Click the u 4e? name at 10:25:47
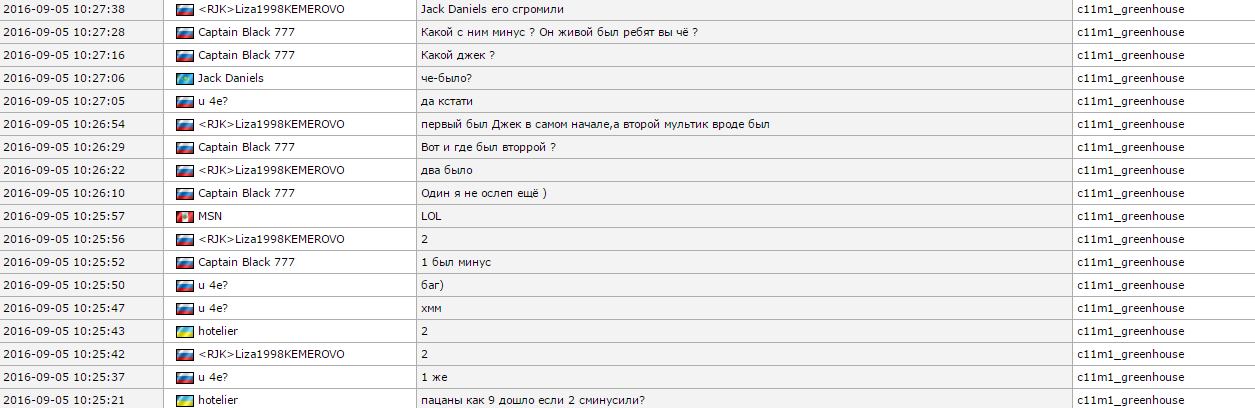 212,308
